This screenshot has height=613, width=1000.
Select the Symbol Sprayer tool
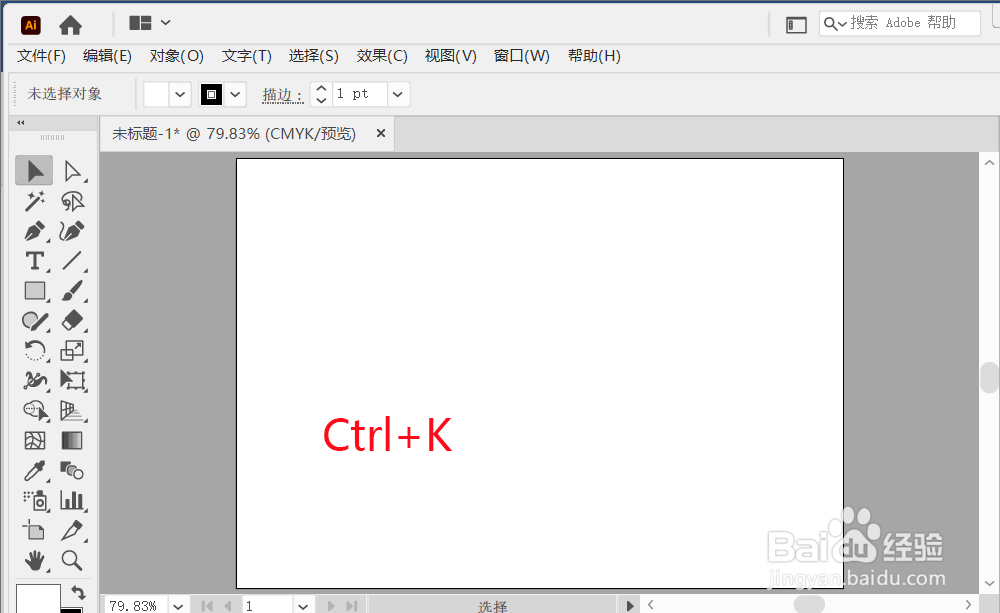point(34,501)
